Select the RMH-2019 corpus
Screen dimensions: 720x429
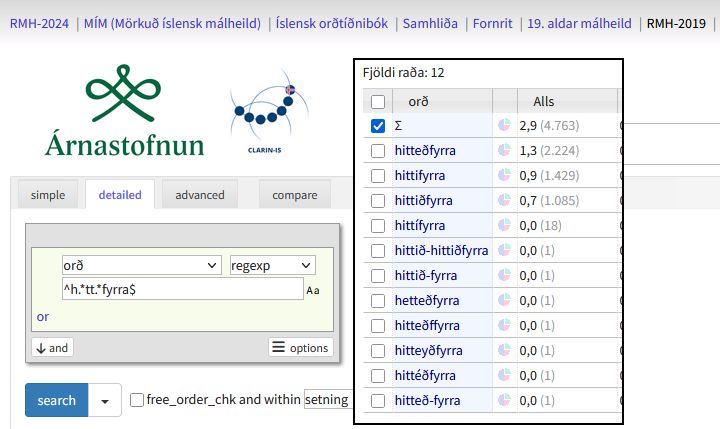(676, 23)
